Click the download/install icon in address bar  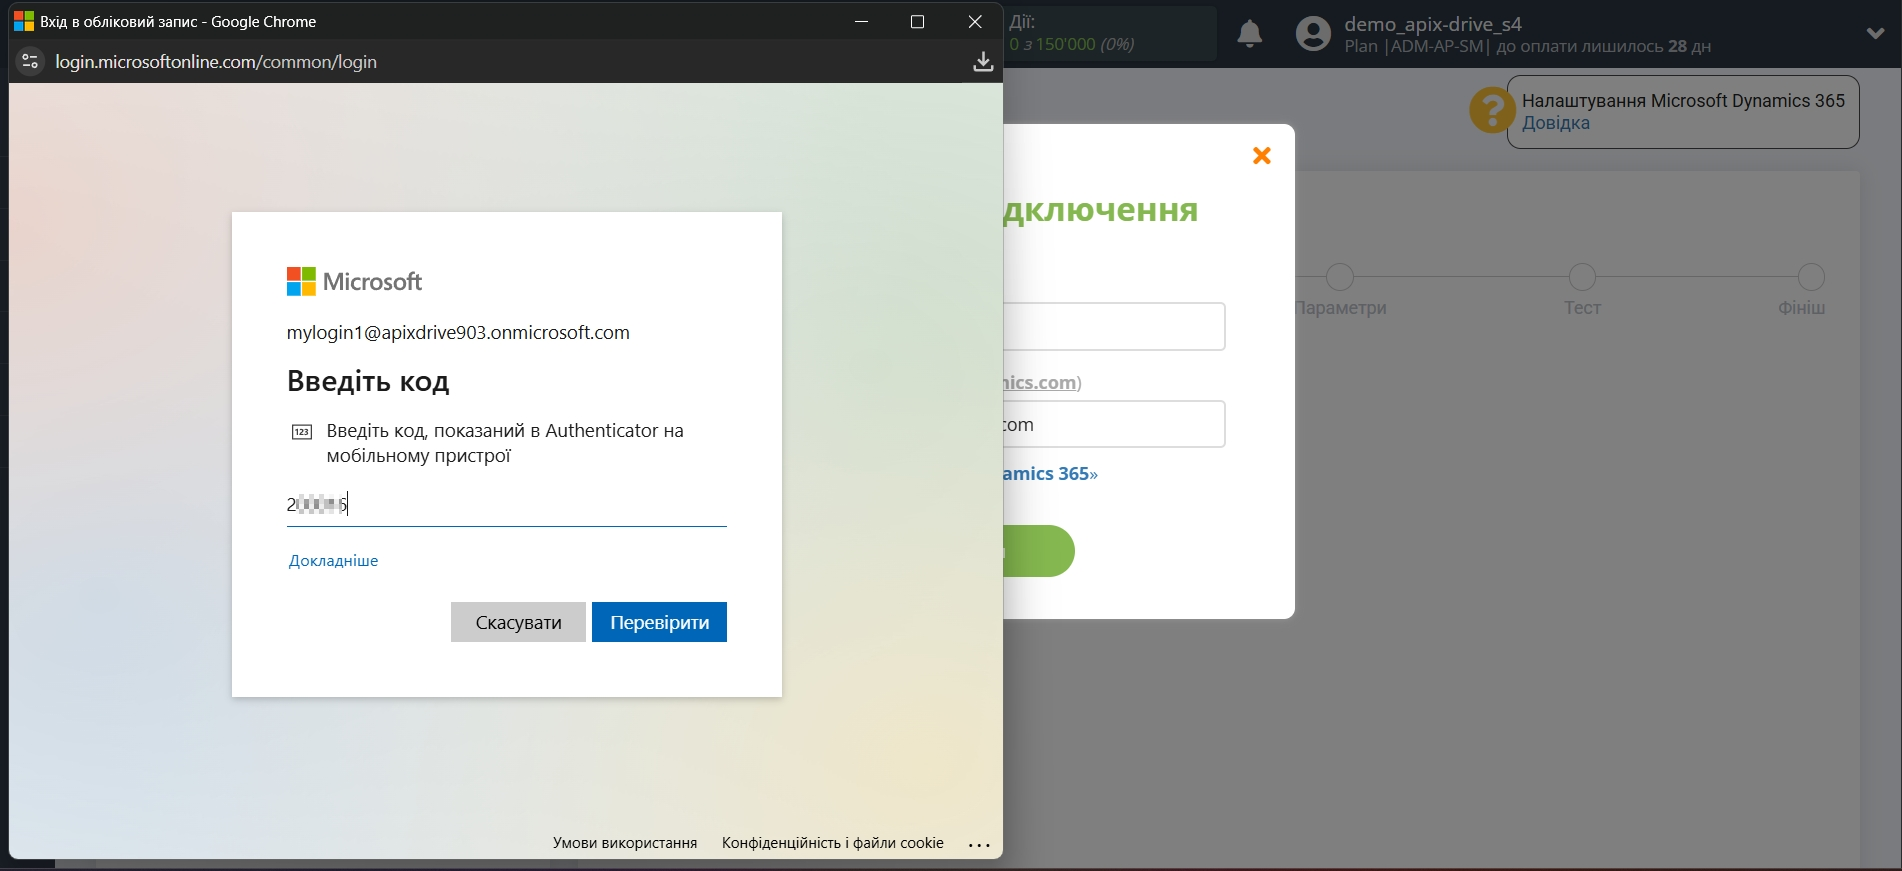pos(983,61)
